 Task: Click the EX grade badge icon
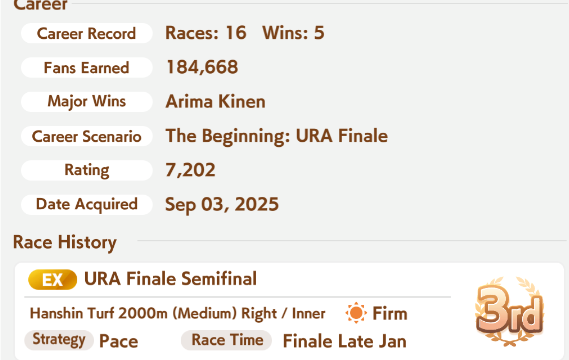tap(52, 280)
